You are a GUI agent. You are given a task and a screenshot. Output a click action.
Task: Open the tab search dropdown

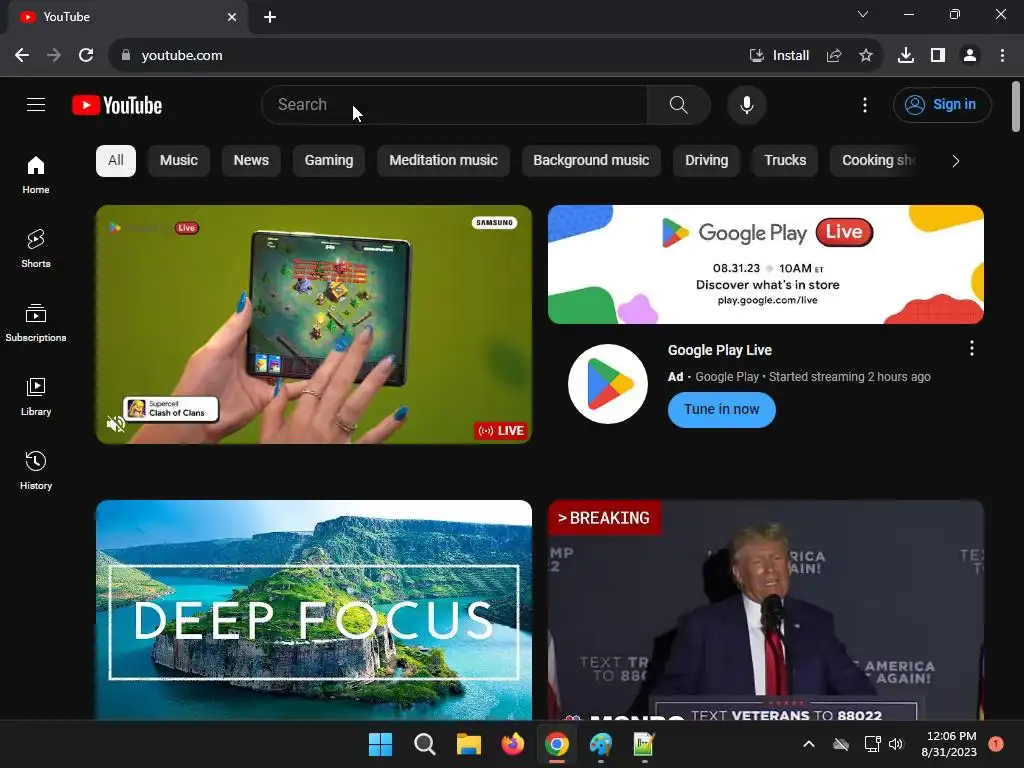coord(863,14)
